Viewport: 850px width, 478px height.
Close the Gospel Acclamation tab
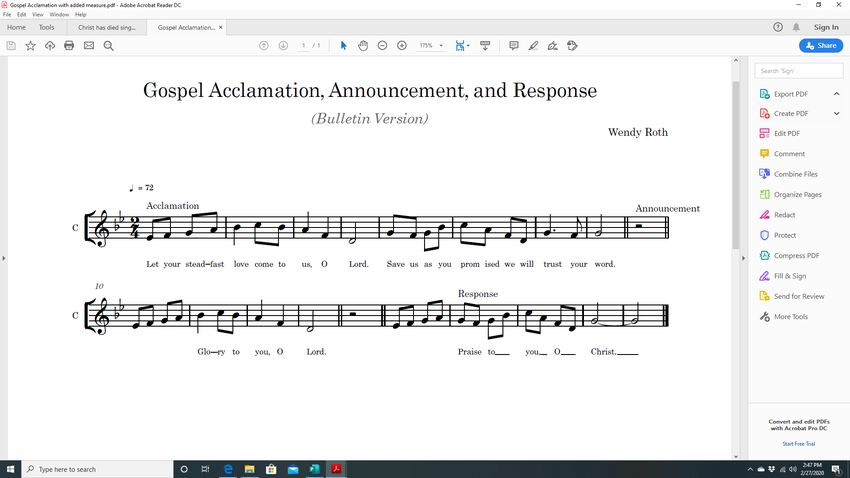pyautogui.click(x=221, y=27)
